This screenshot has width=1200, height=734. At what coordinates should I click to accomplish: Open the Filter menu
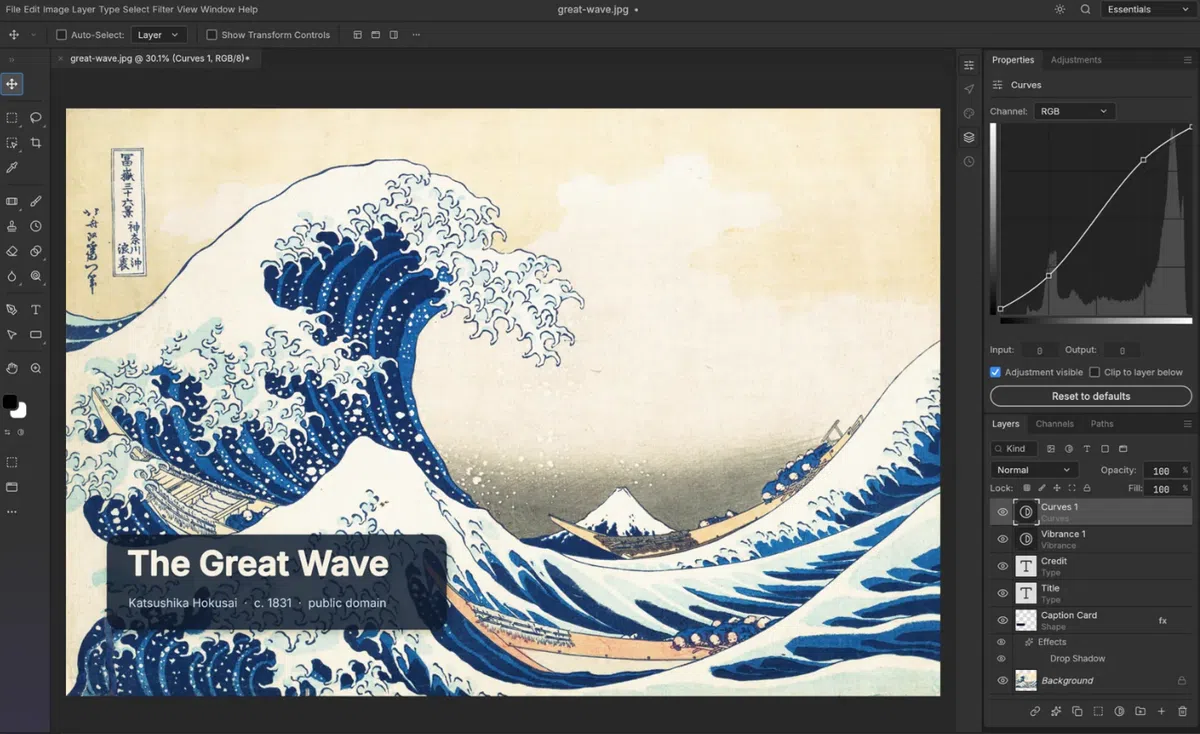pos(163,9)
